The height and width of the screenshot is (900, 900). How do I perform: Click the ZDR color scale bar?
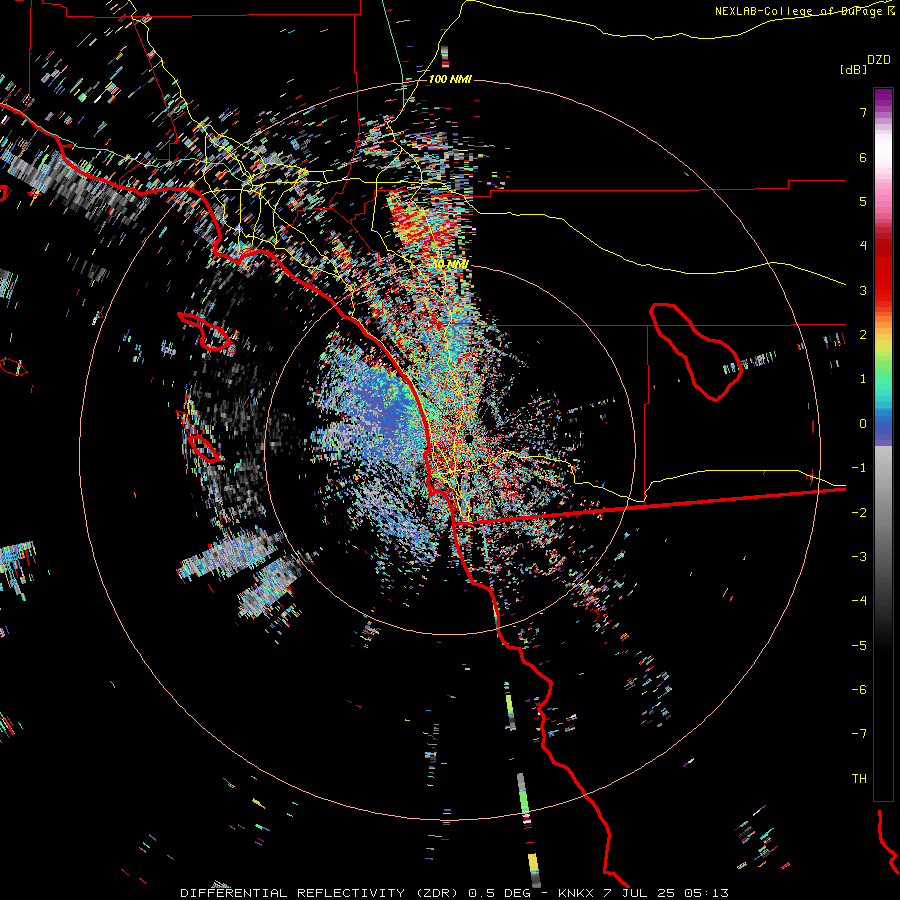pos(883,444)
